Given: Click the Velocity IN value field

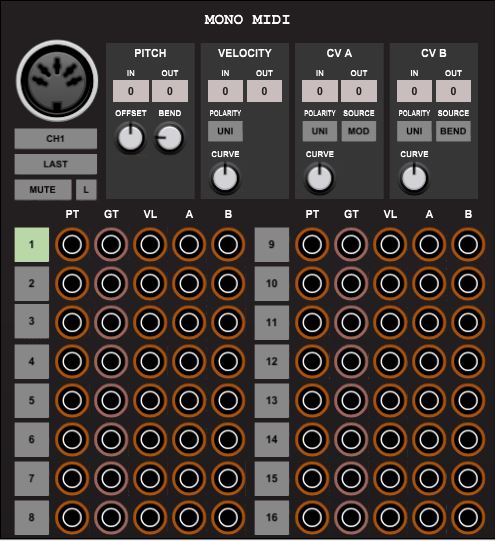Looking at the screenshot, I should 225,91.
